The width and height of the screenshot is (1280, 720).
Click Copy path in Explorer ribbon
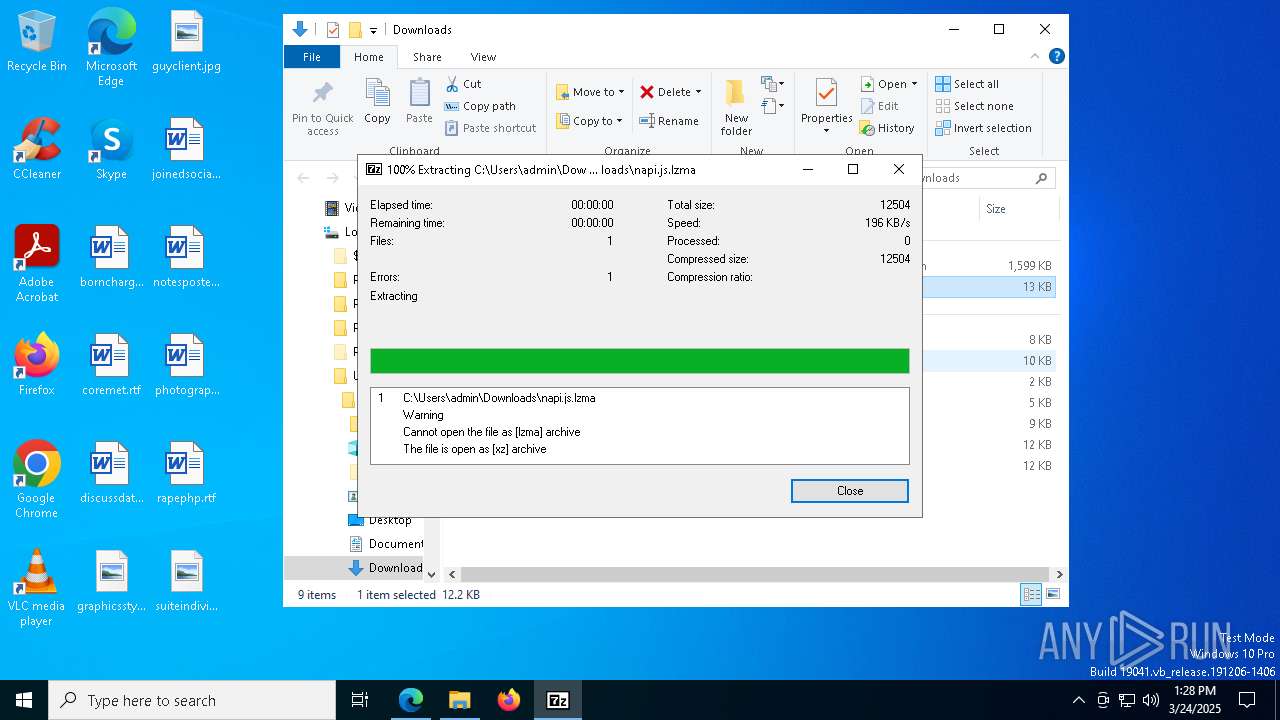tap(480, 106)
